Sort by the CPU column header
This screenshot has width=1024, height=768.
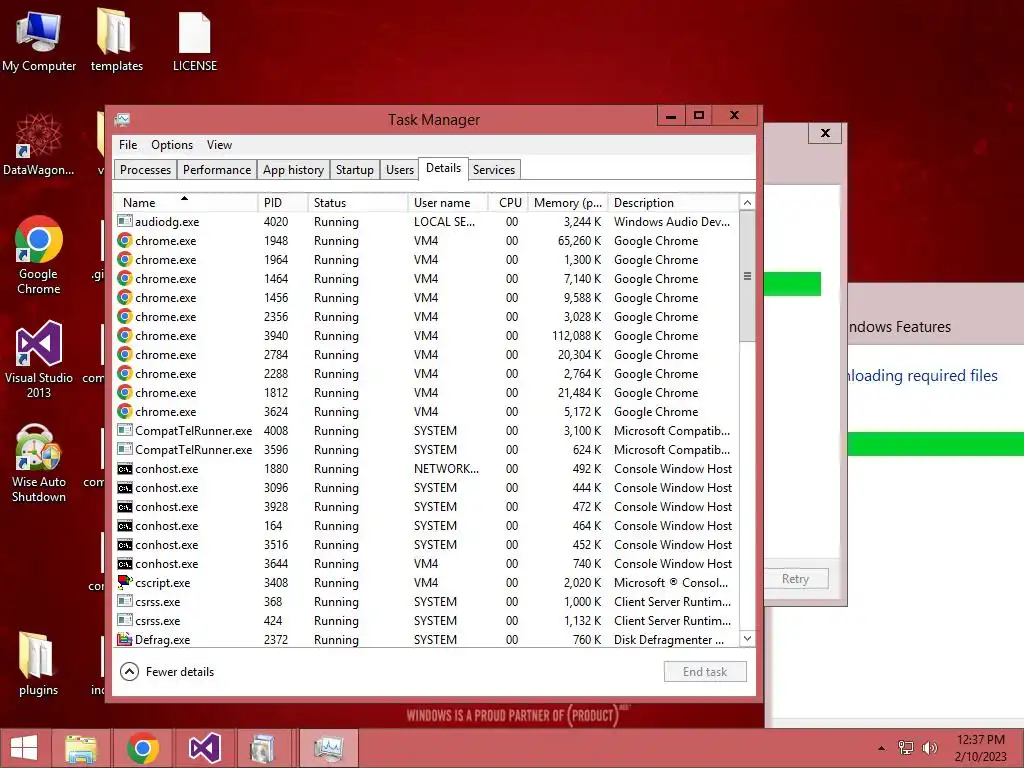coord(508,202)
